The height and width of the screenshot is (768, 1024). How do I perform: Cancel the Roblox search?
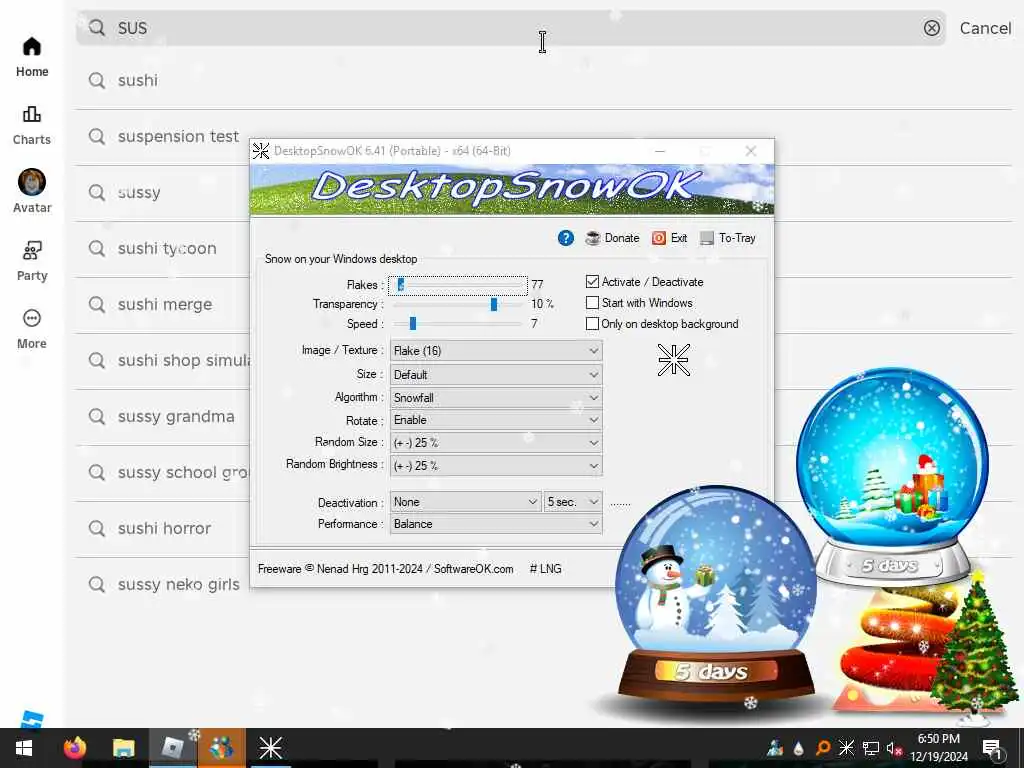pyautogui.click(x=985, y=28)
